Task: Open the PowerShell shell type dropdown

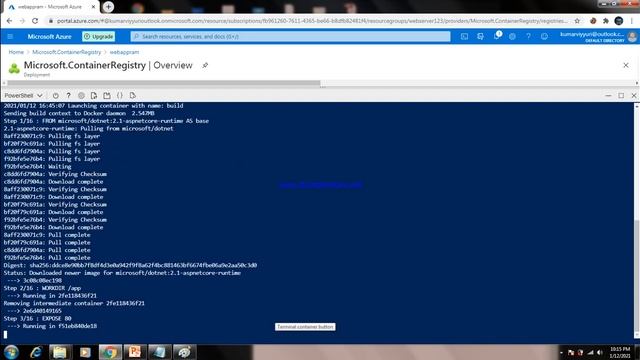Action: [23, 96]
